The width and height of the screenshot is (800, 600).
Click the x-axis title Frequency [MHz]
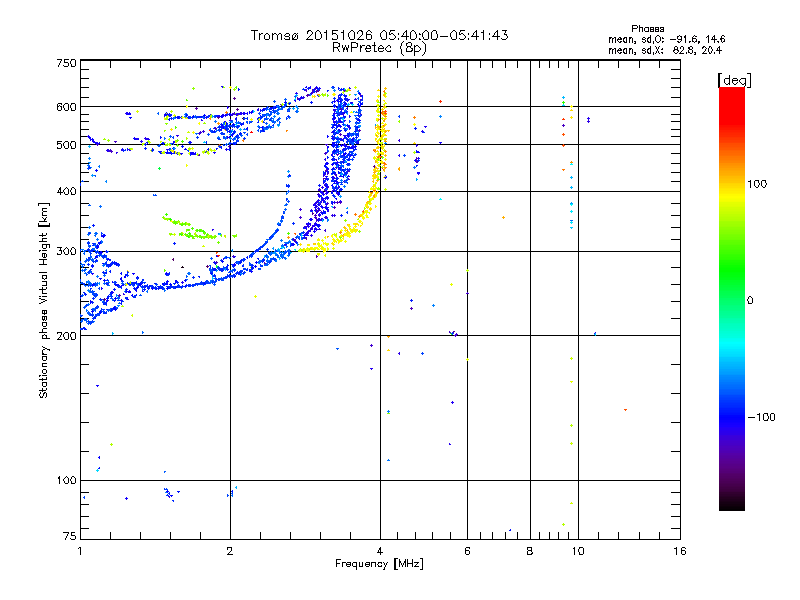(x=379, y=564)
